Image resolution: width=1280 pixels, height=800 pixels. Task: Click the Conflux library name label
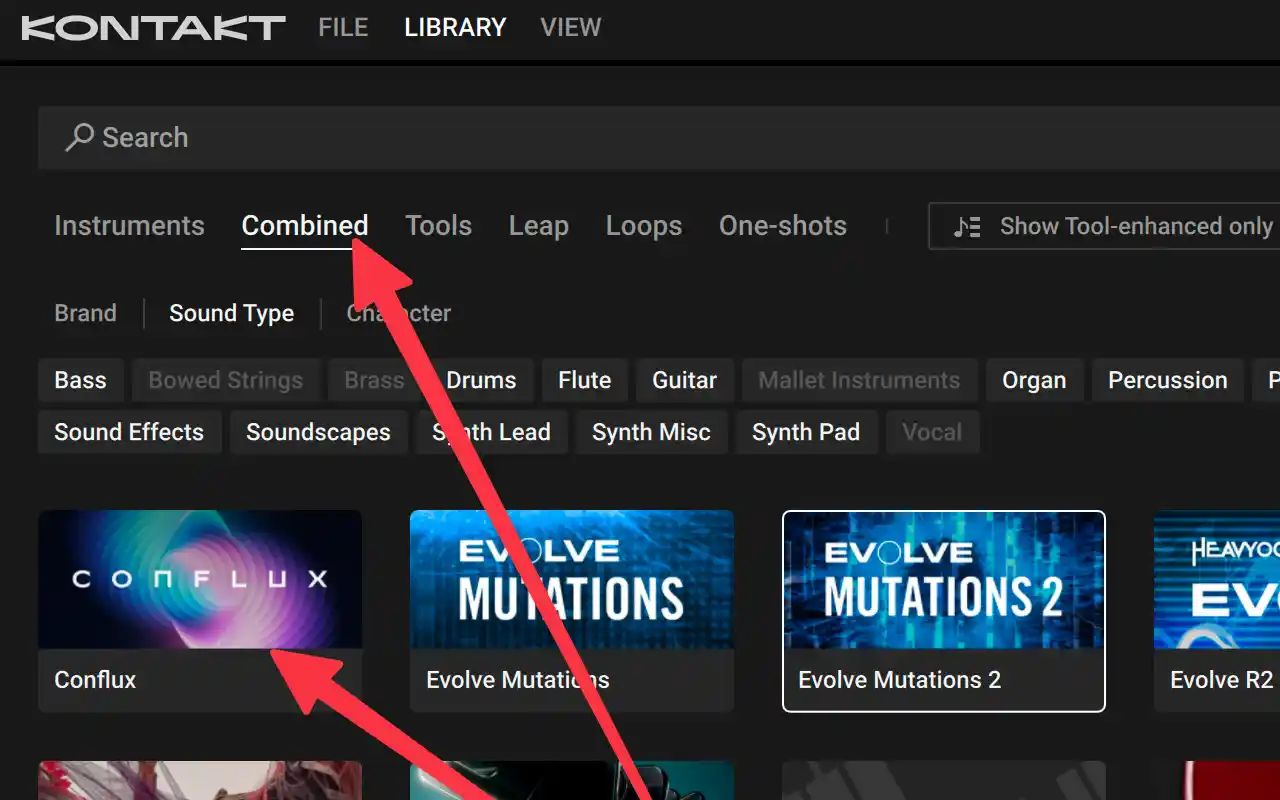[x=95, y=680]
